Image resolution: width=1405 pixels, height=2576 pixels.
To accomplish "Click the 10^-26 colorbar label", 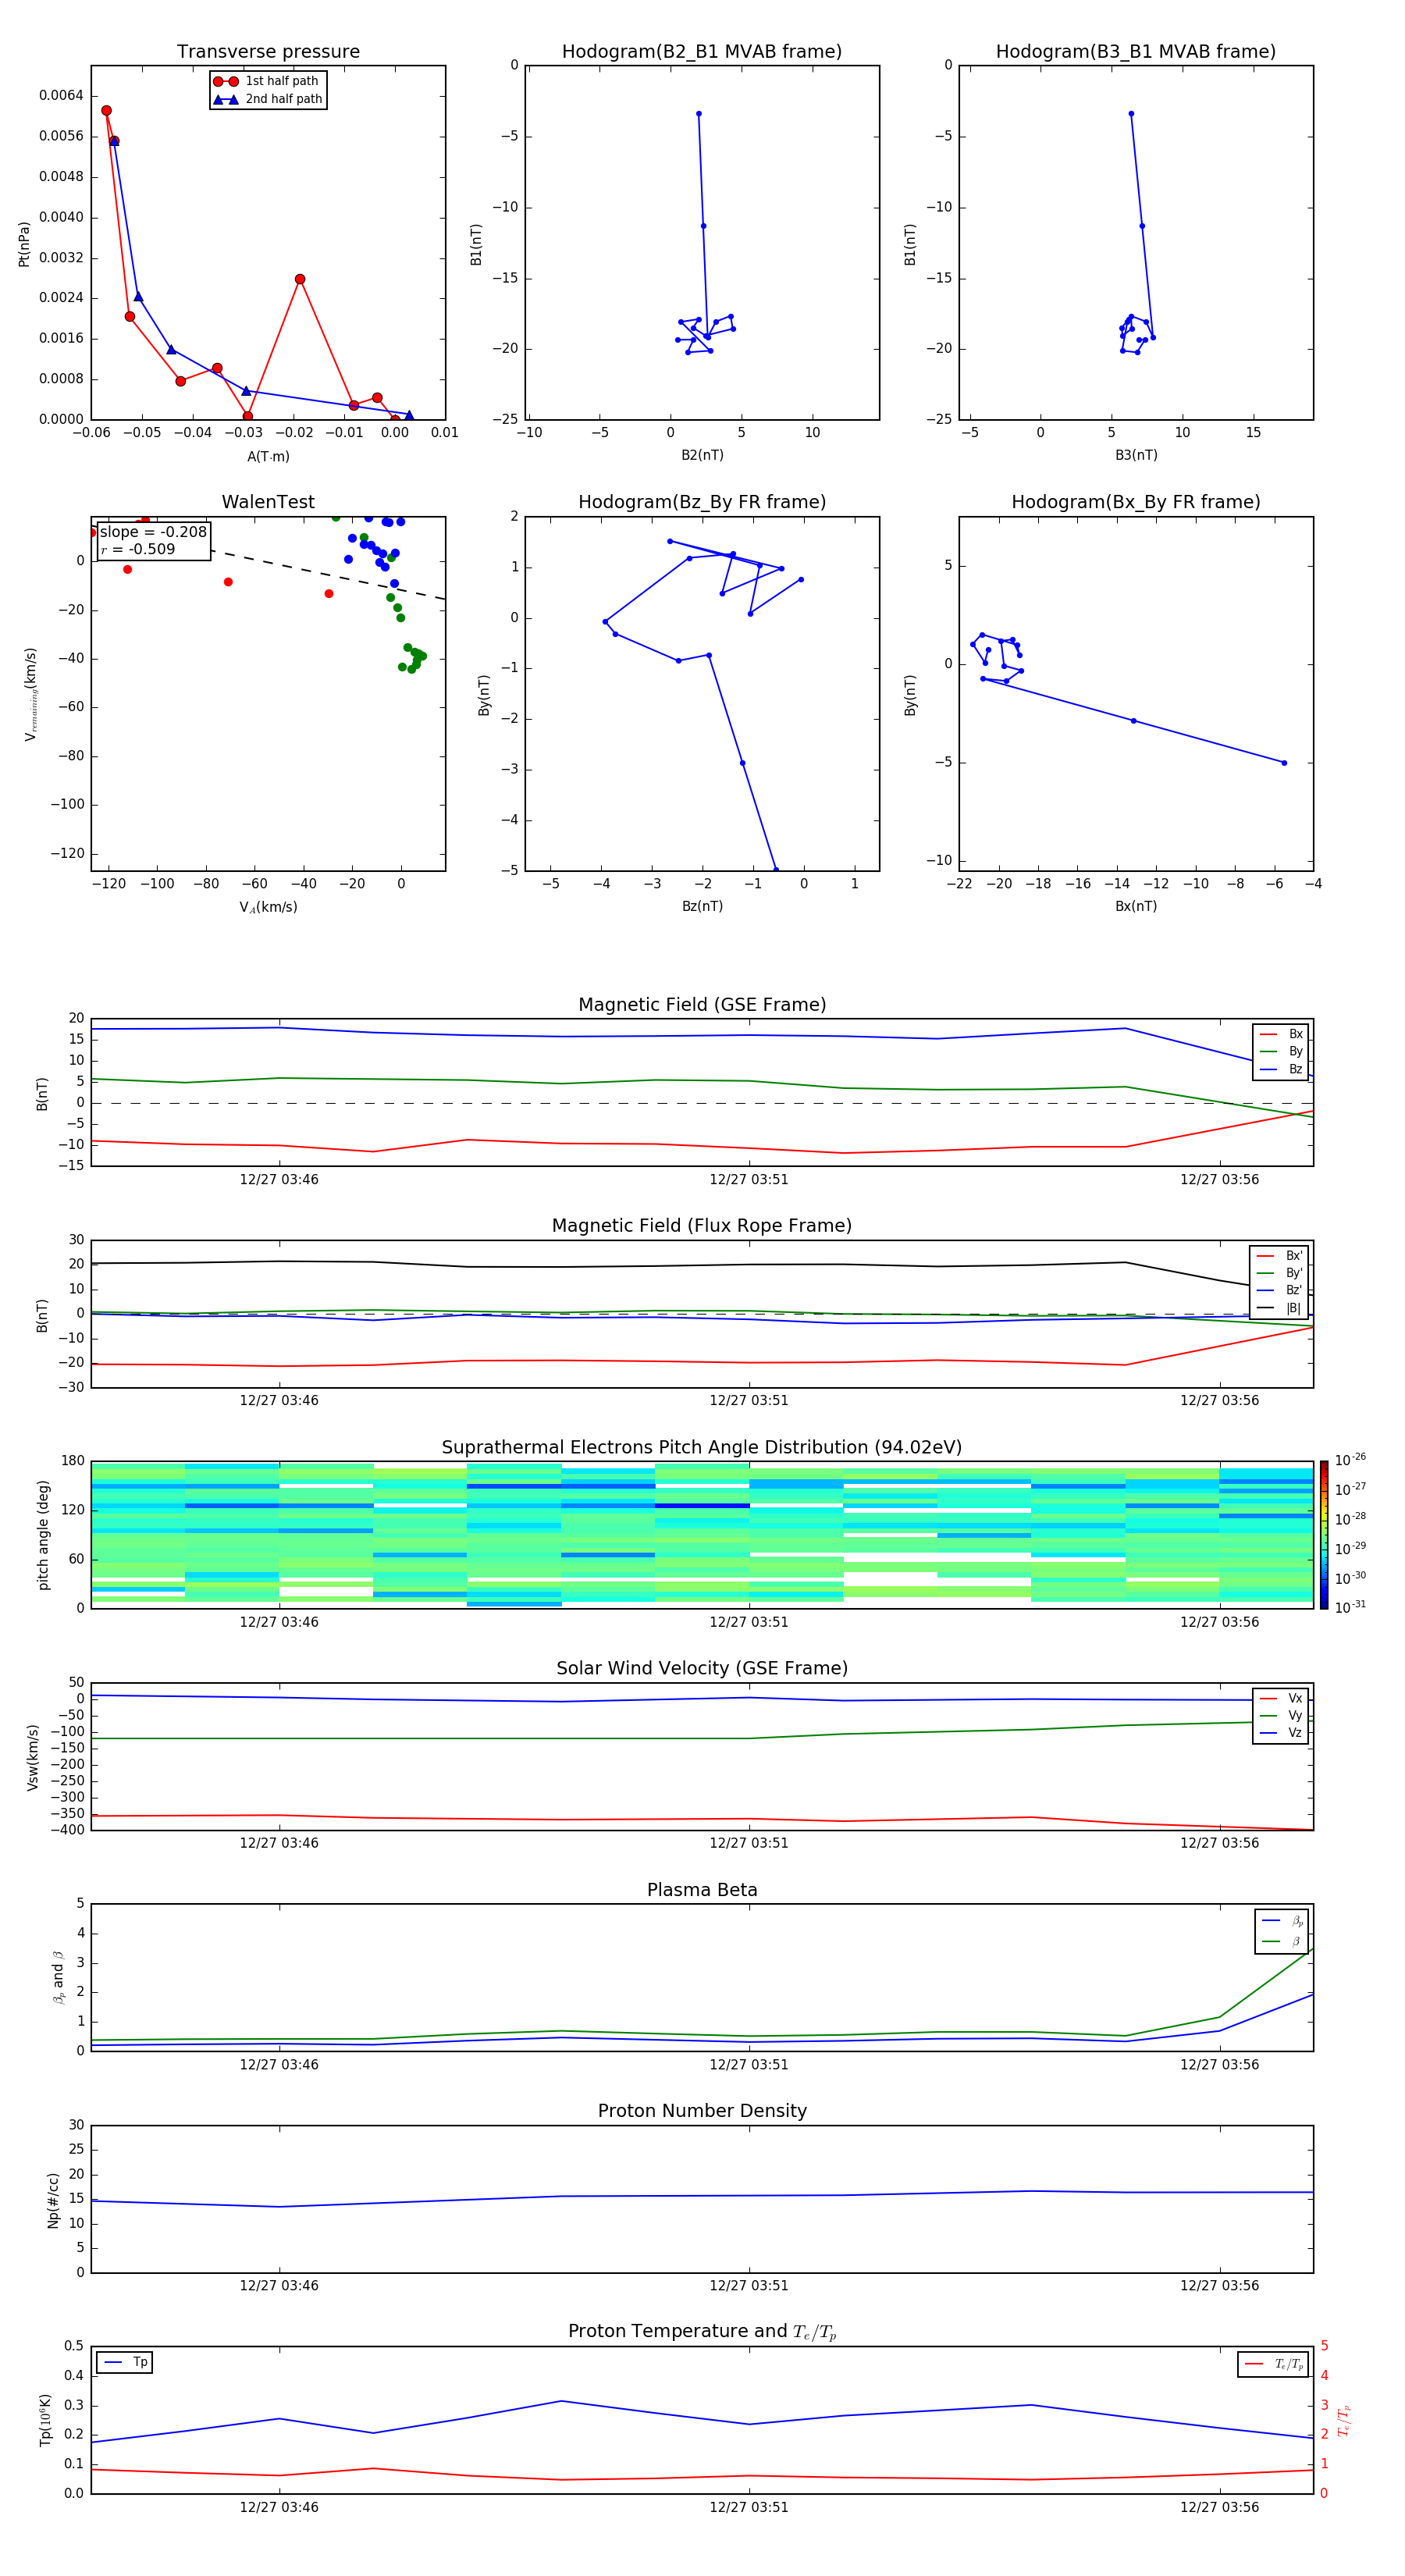I will (1350, 1460).
